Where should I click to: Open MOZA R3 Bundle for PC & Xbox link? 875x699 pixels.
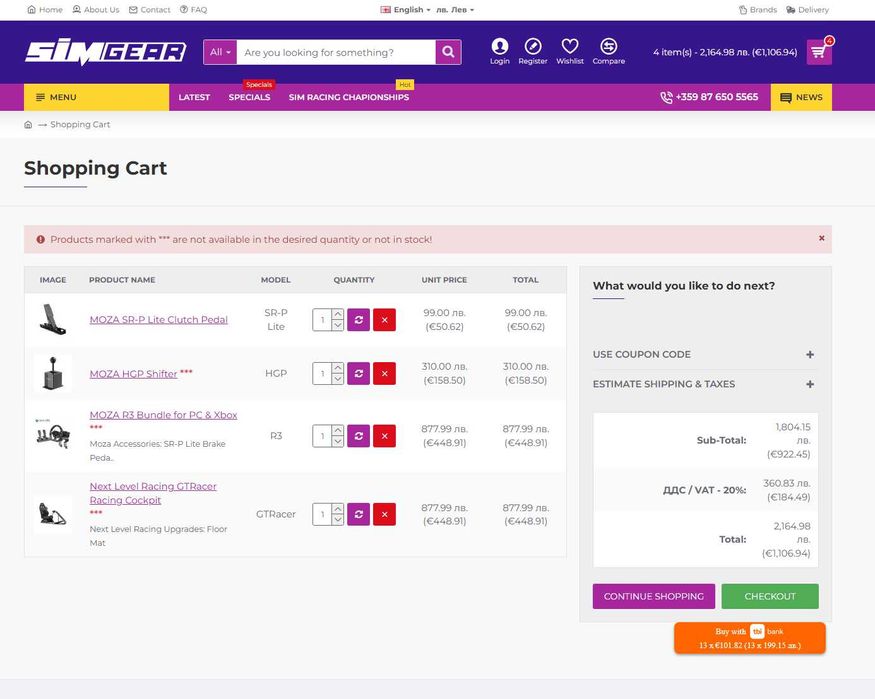(164, 415)
